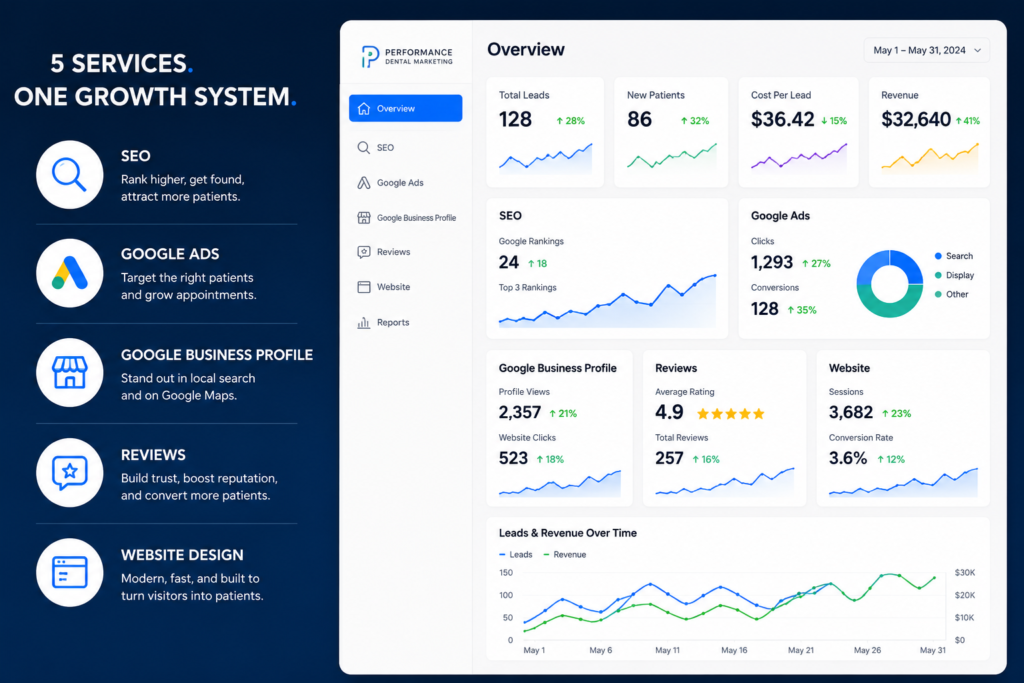Click the large Website Design browser icon
This screenshot has width=1024, height=683.
pos(69,573)
